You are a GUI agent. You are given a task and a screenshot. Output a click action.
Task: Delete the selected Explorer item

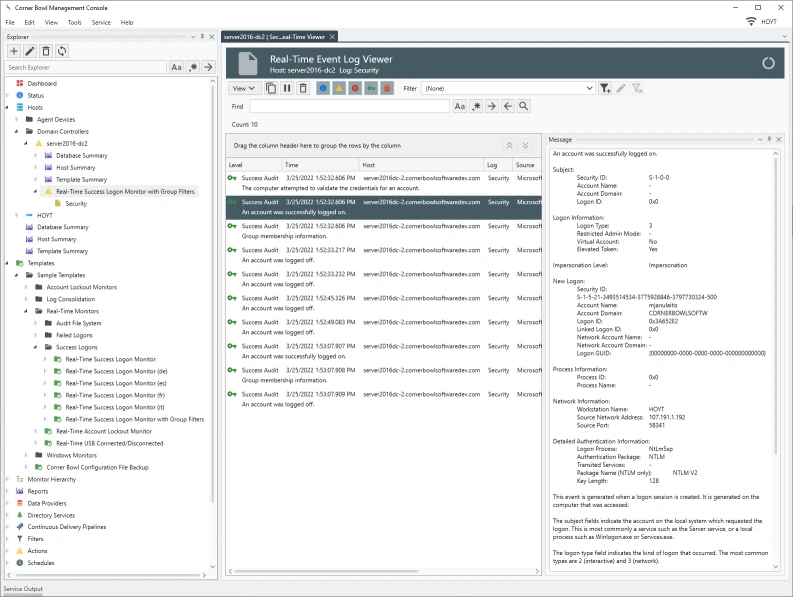coord(46,51)
